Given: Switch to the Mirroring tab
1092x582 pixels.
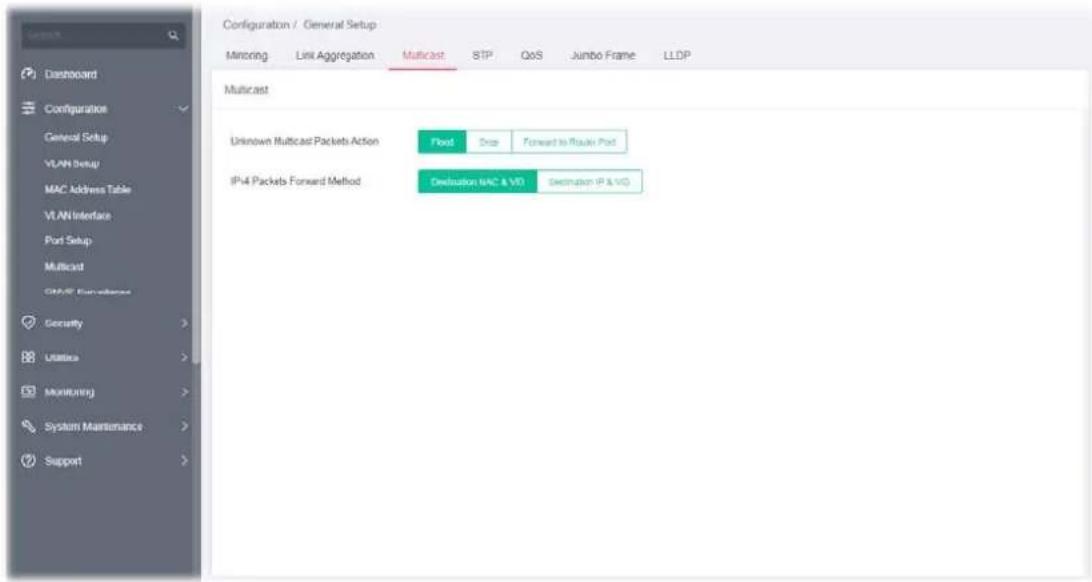Looking at the screenshot, I should 247,56.
